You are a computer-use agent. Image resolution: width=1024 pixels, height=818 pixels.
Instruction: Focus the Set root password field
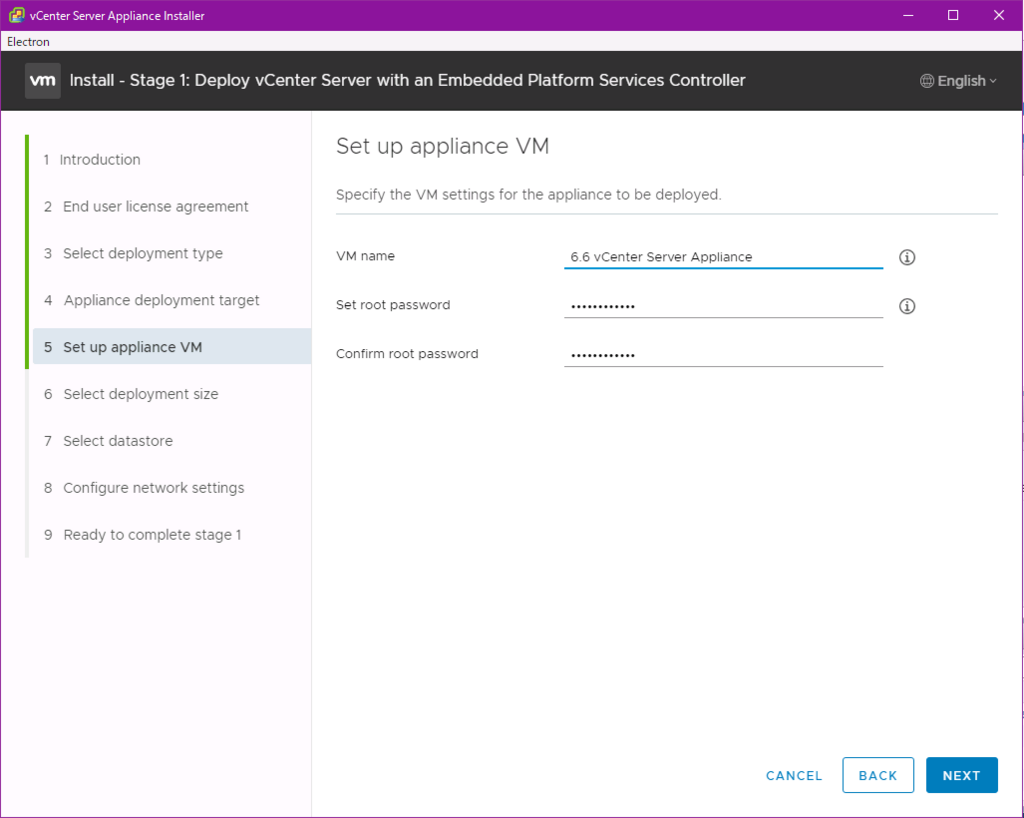click(724, 306)
